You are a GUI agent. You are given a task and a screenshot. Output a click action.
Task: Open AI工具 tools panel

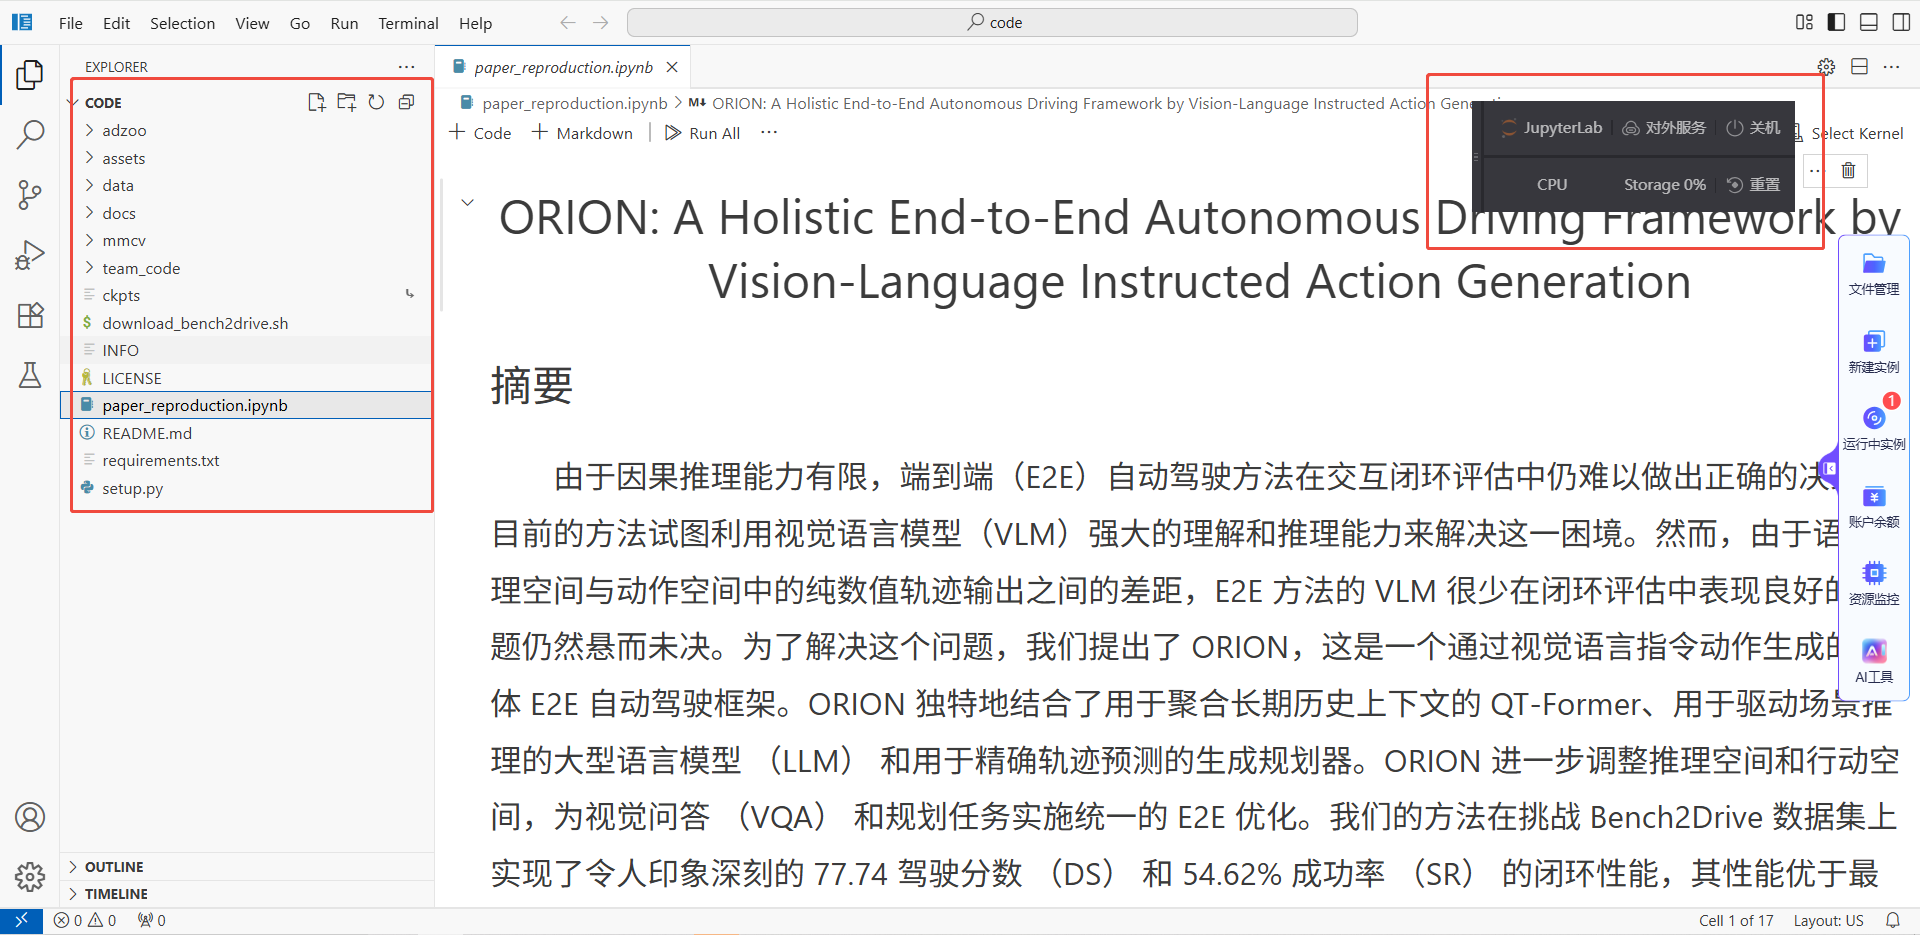pos(1874,662)
